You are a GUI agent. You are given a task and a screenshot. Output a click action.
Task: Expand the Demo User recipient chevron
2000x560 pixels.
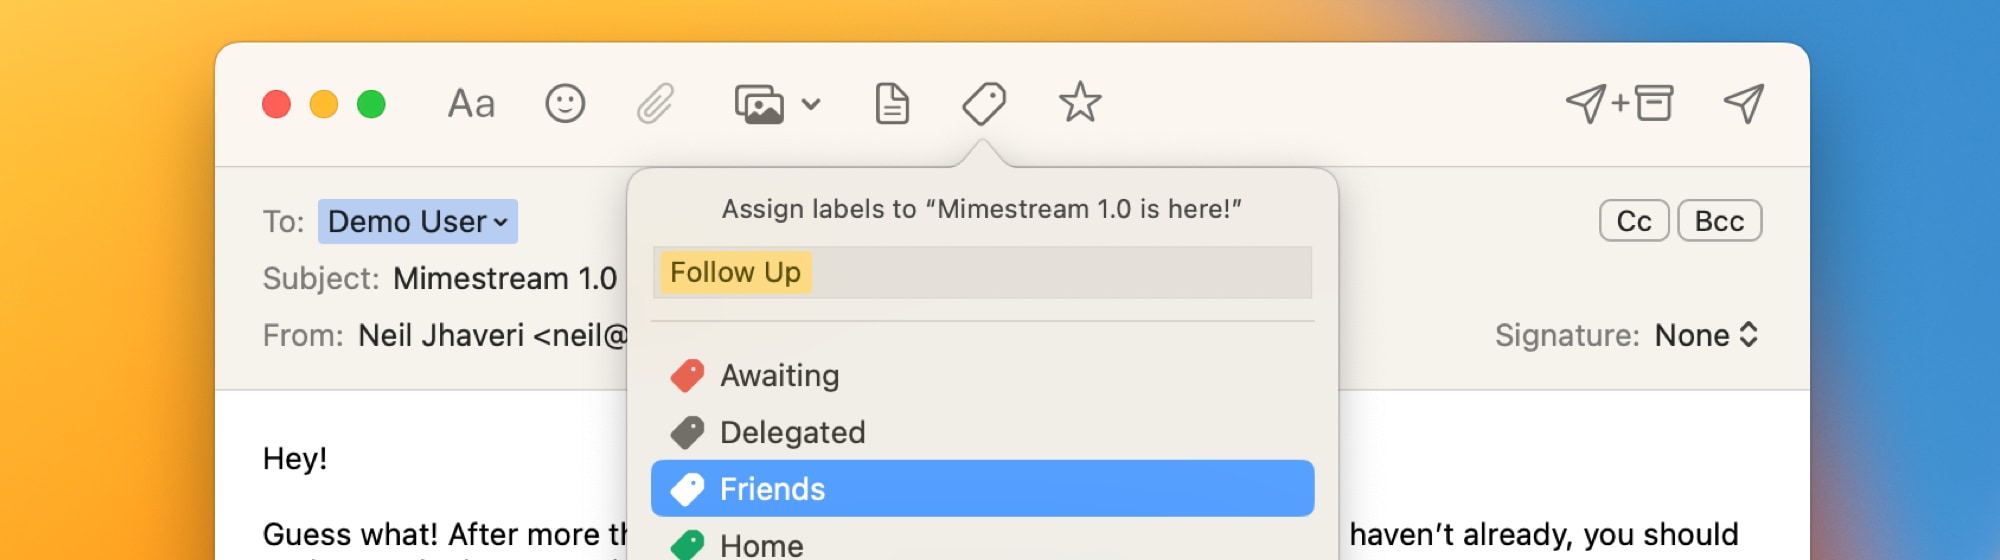pos(501,222)
